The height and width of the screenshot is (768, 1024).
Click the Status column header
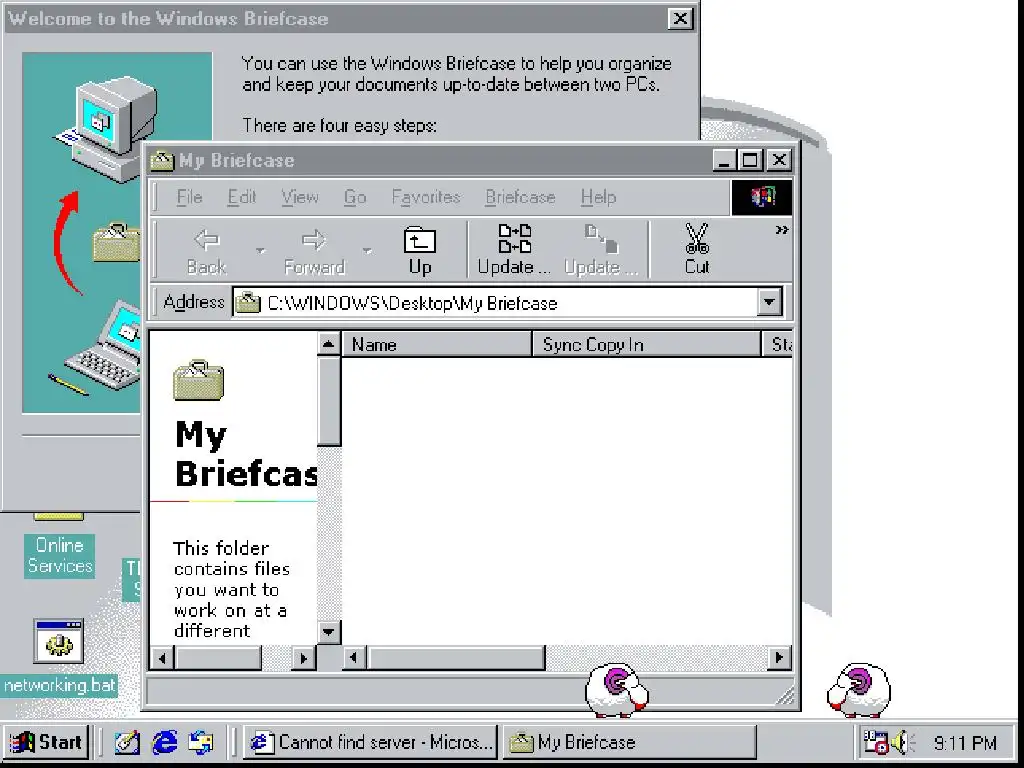(x=777, y=344)
